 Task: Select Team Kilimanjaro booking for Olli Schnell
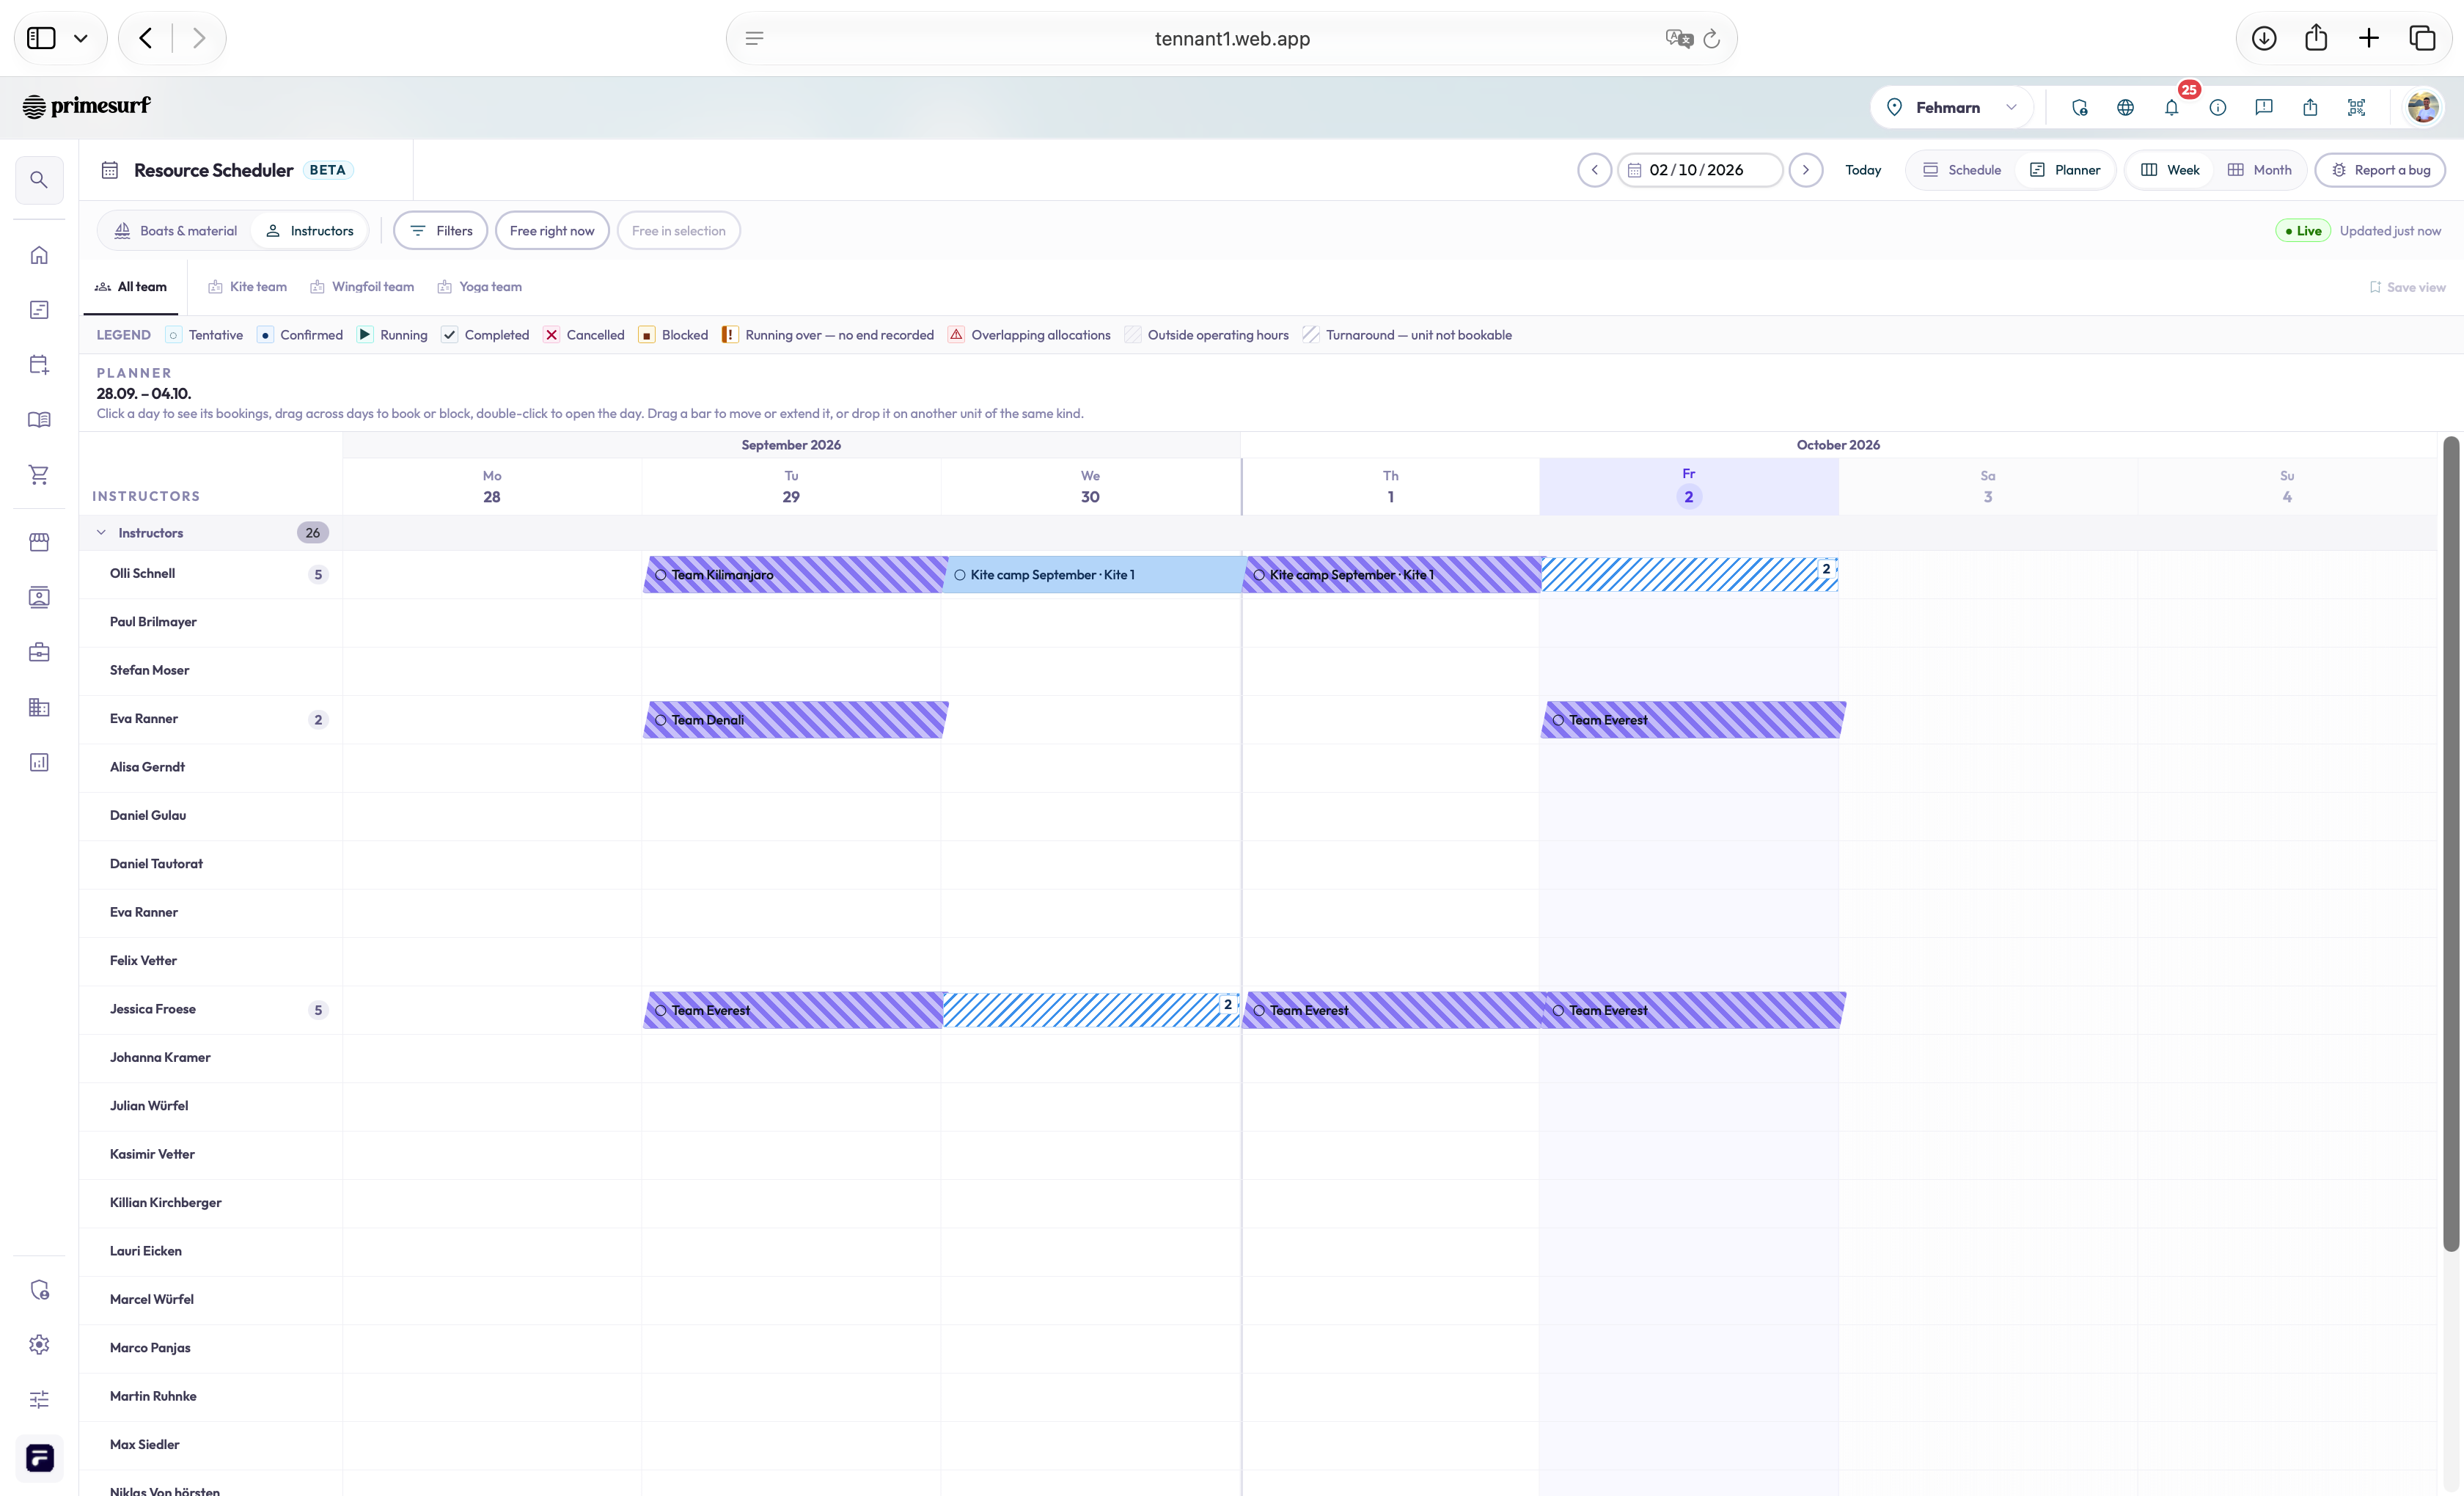tap(795, 575)
